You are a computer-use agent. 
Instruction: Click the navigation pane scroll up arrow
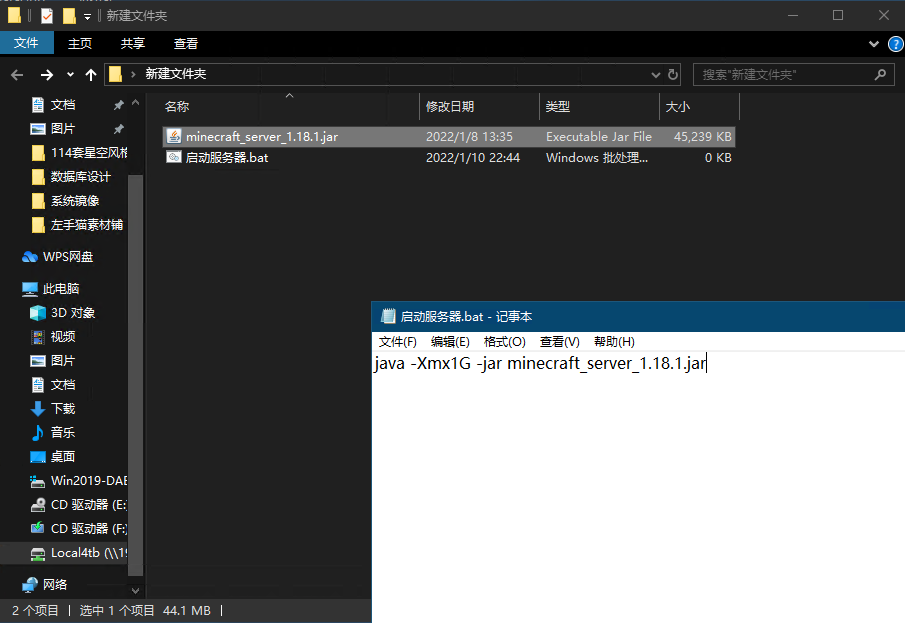(x=136, y=103)
